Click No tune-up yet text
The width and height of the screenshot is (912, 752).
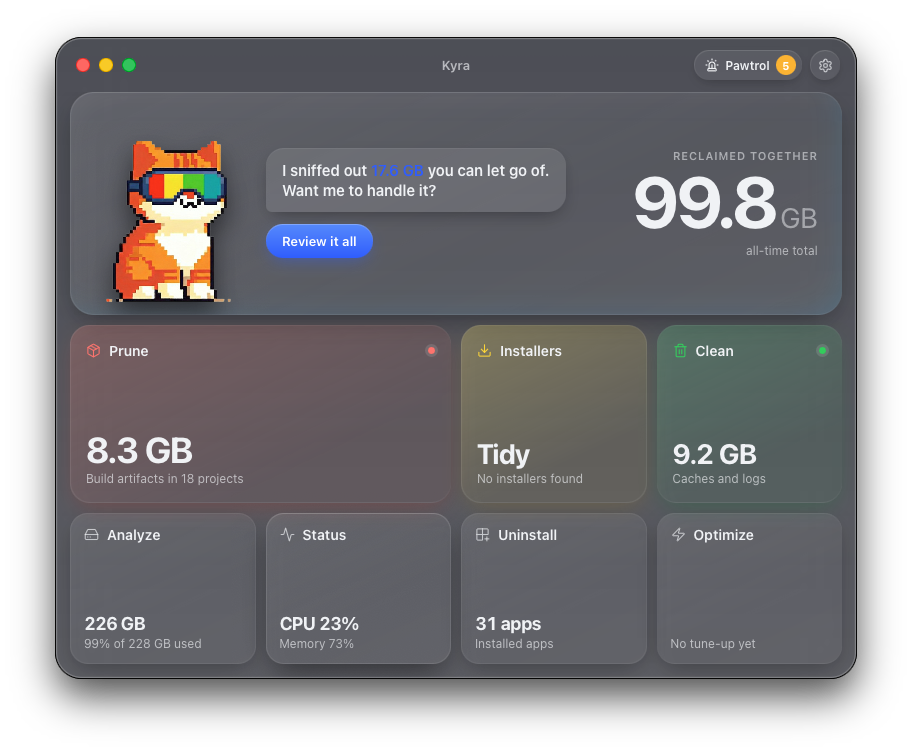(x=712, y=644)
